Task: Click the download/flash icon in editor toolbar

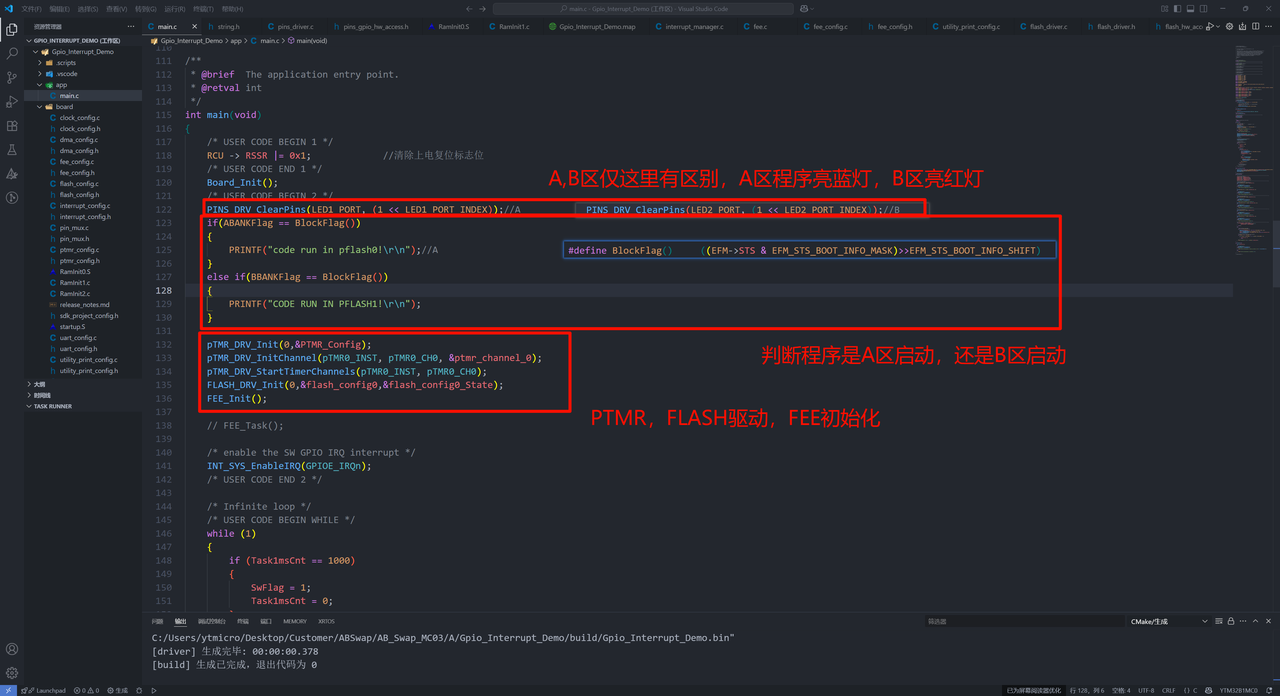Action: pos(1242,27)
